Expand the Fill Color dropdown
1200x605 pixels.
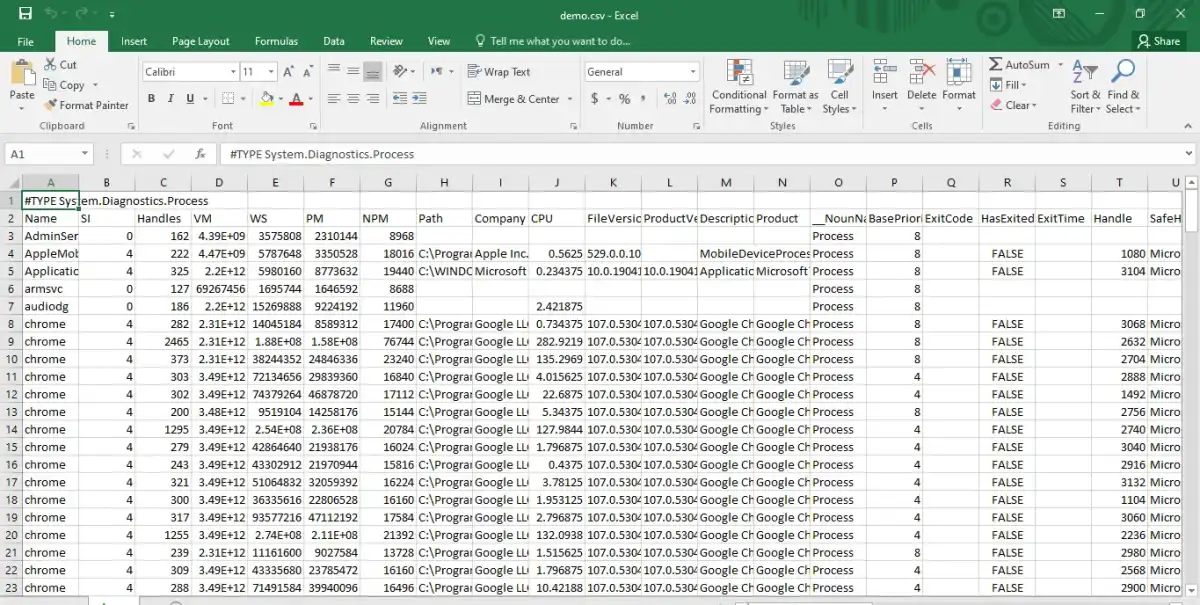[280, 98]
